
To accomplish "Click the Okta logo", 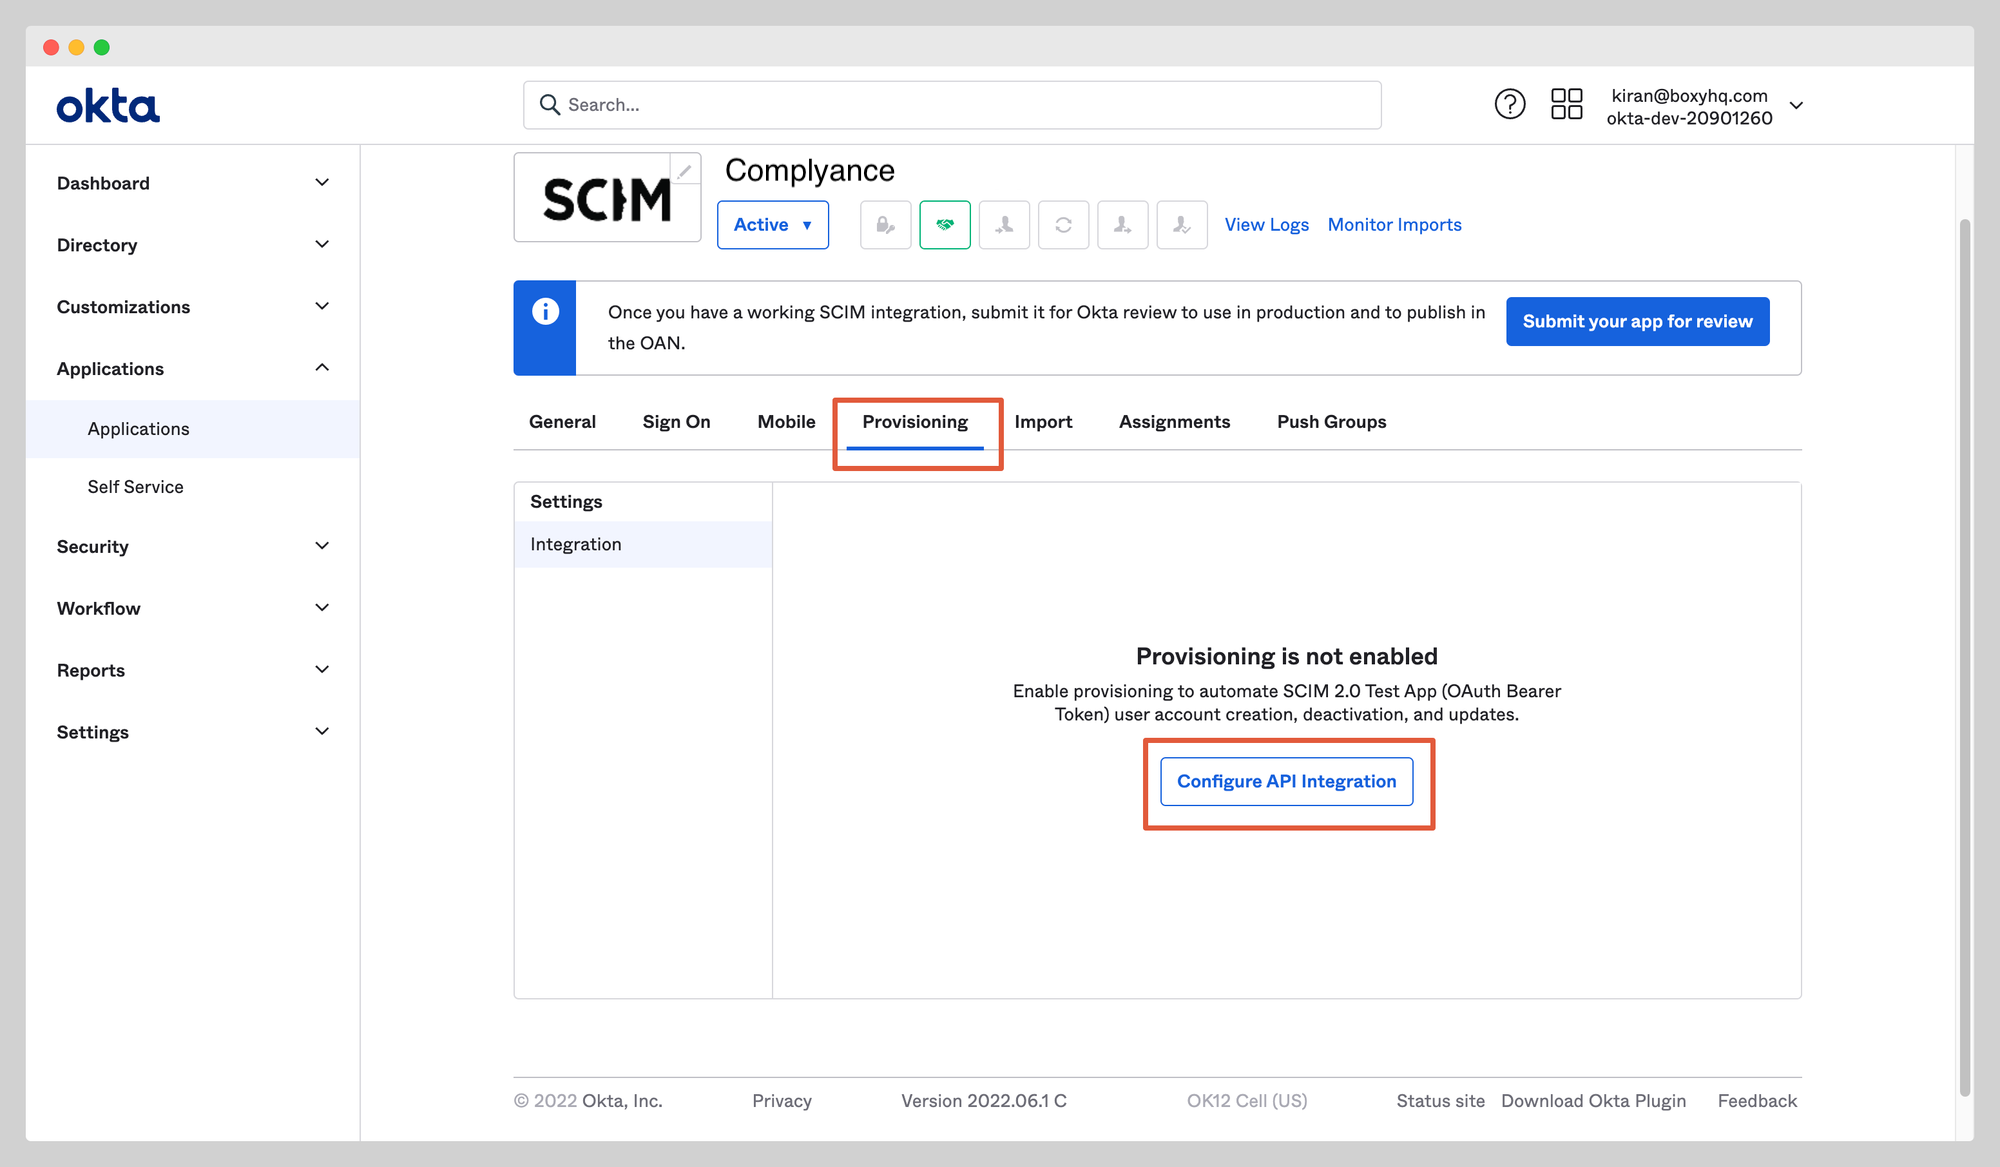I will pos(108,105).
